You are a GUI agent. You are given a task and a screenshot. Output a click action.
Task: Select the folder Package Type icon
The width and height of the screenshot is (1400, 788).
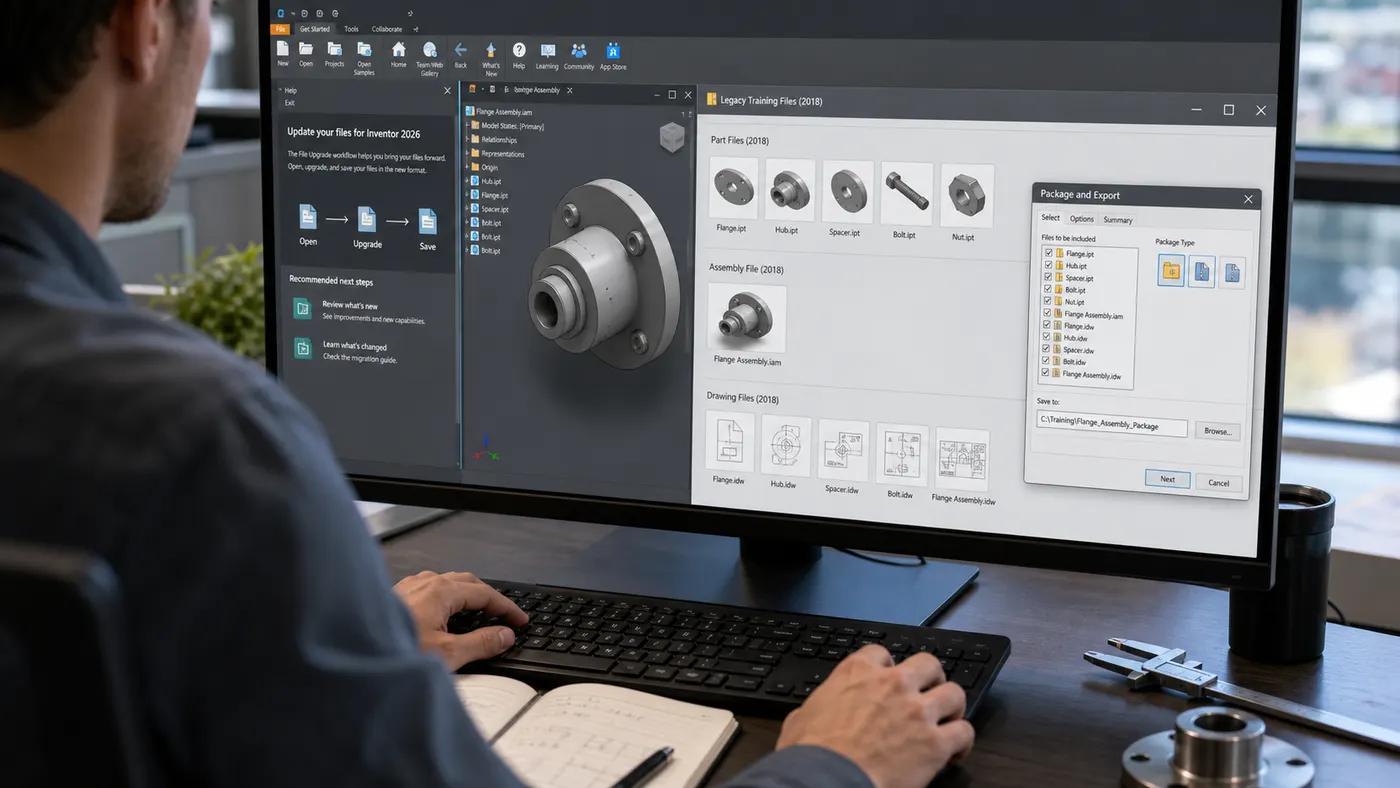click(1171, 270)
